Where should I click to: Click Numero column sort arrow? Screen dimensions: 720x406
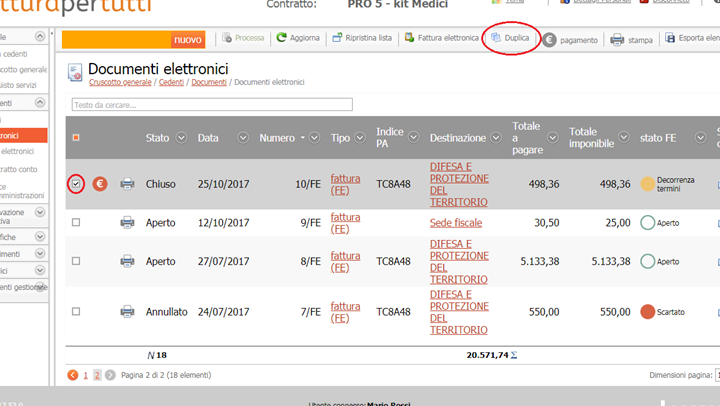coord(303,138)
